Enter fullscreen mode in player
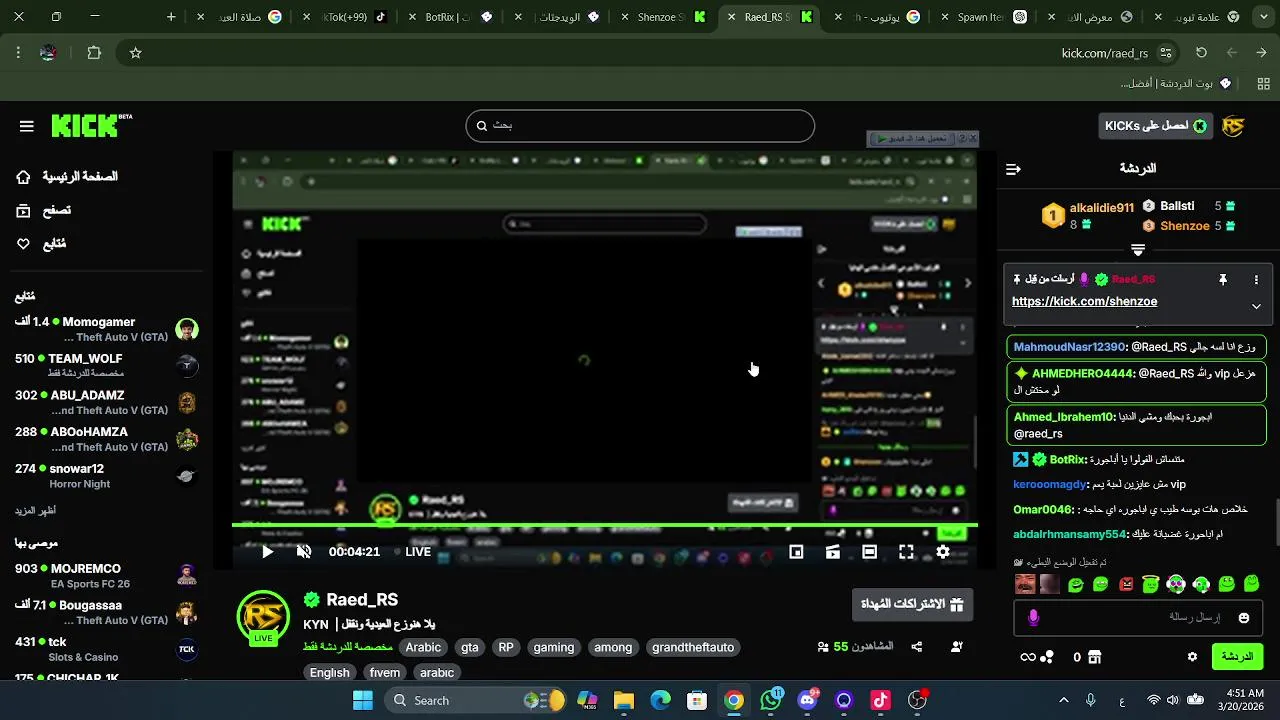 (x=906, y=552)
